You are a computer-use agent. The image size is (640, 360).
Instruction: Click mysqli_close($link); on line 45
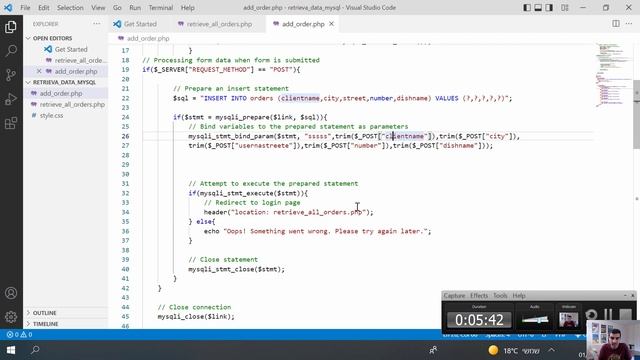(x=196, y=316)
